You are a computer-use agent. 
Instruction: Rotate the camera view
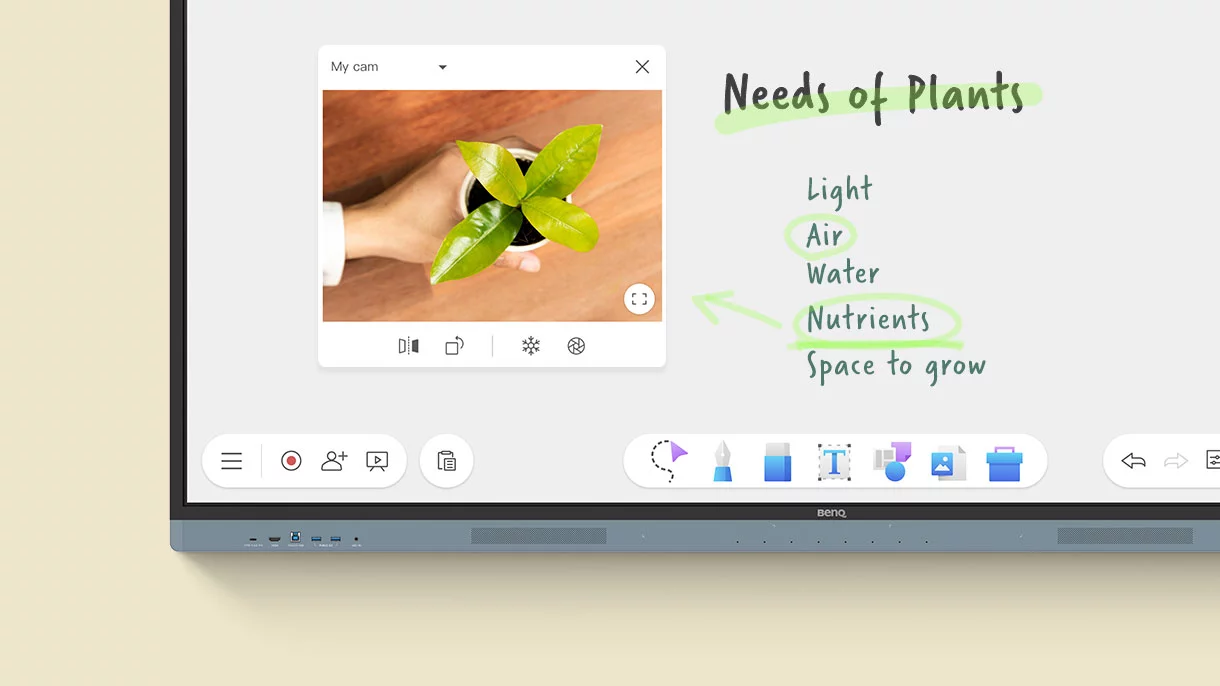[454, 346]
